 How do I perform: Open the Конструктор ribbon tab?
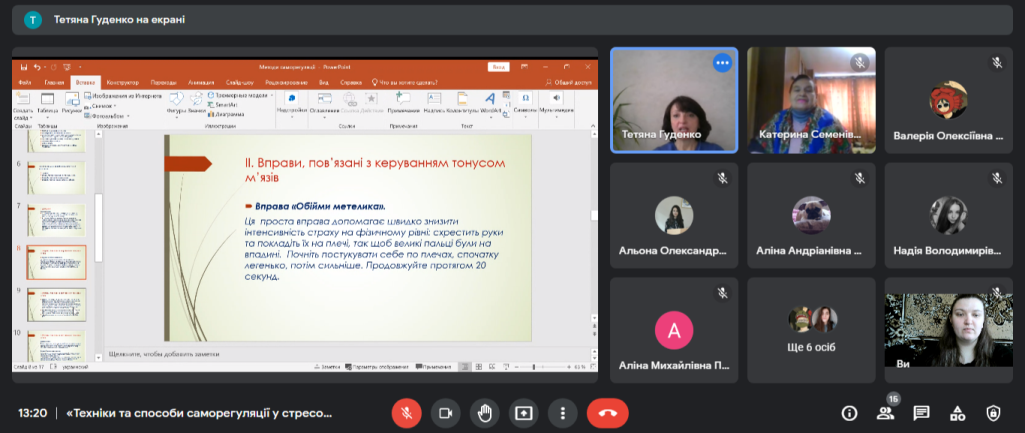coord(122,82)
